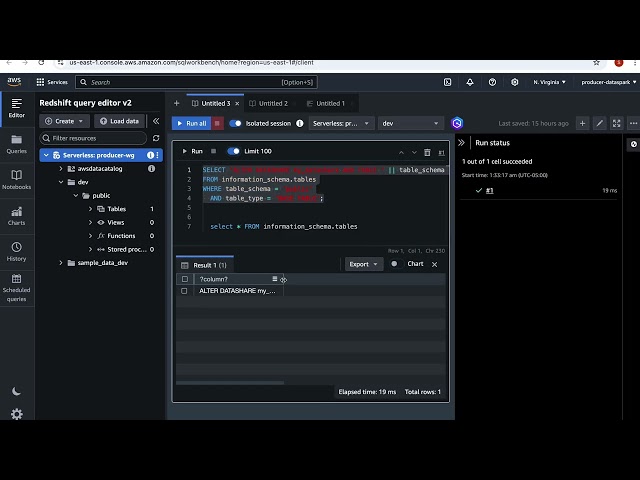Open the AWS Services menu
The width and height of the screenshot is (640, 480).
click(52, 82)
